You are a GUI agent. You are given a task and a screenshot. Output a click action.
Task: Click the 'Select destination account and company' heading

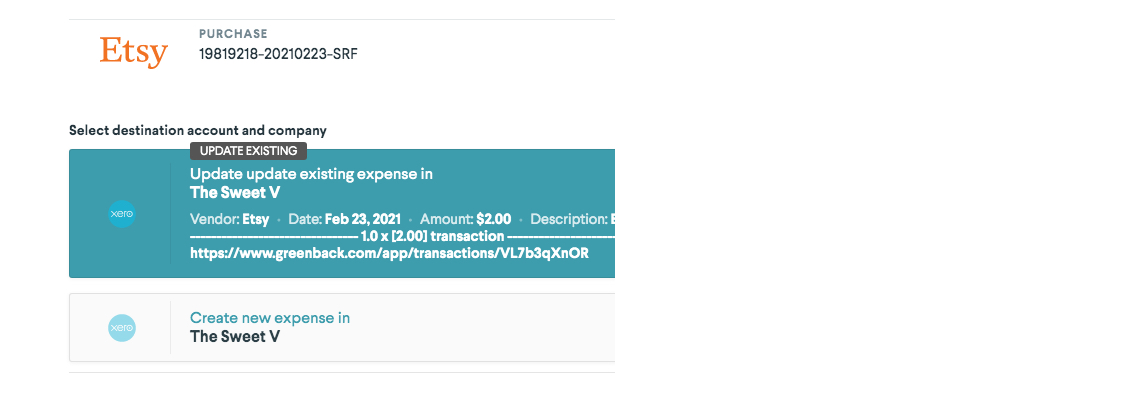click(198, 131)
